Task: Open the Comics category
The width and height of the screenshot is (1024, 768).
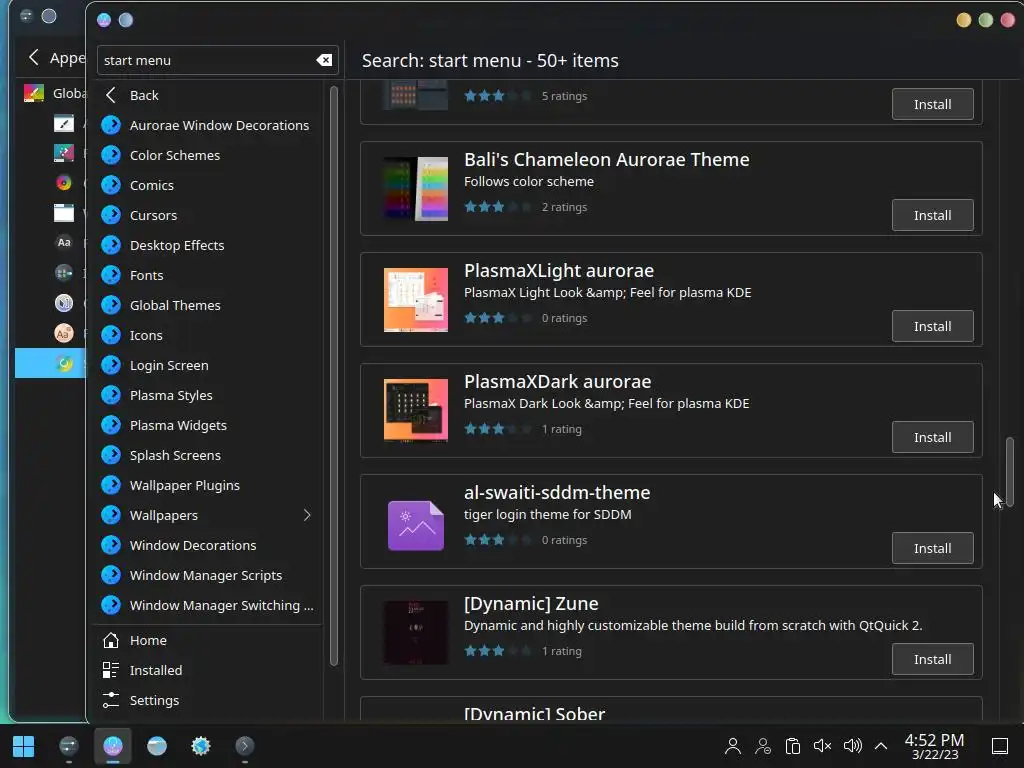Action: point(209,185)
